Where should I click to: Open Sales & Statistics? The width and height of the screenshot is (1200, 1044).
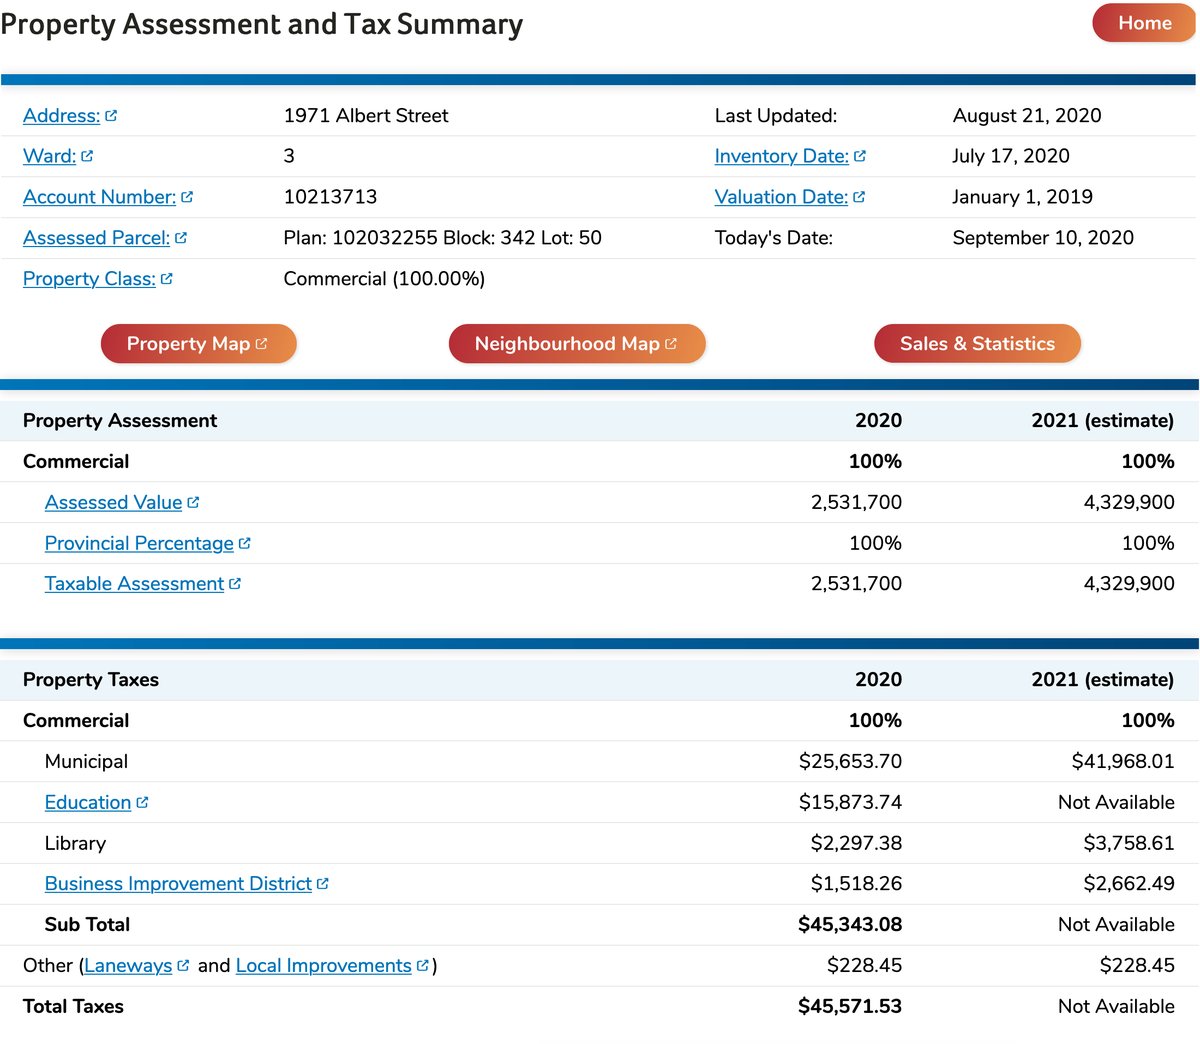977,343
